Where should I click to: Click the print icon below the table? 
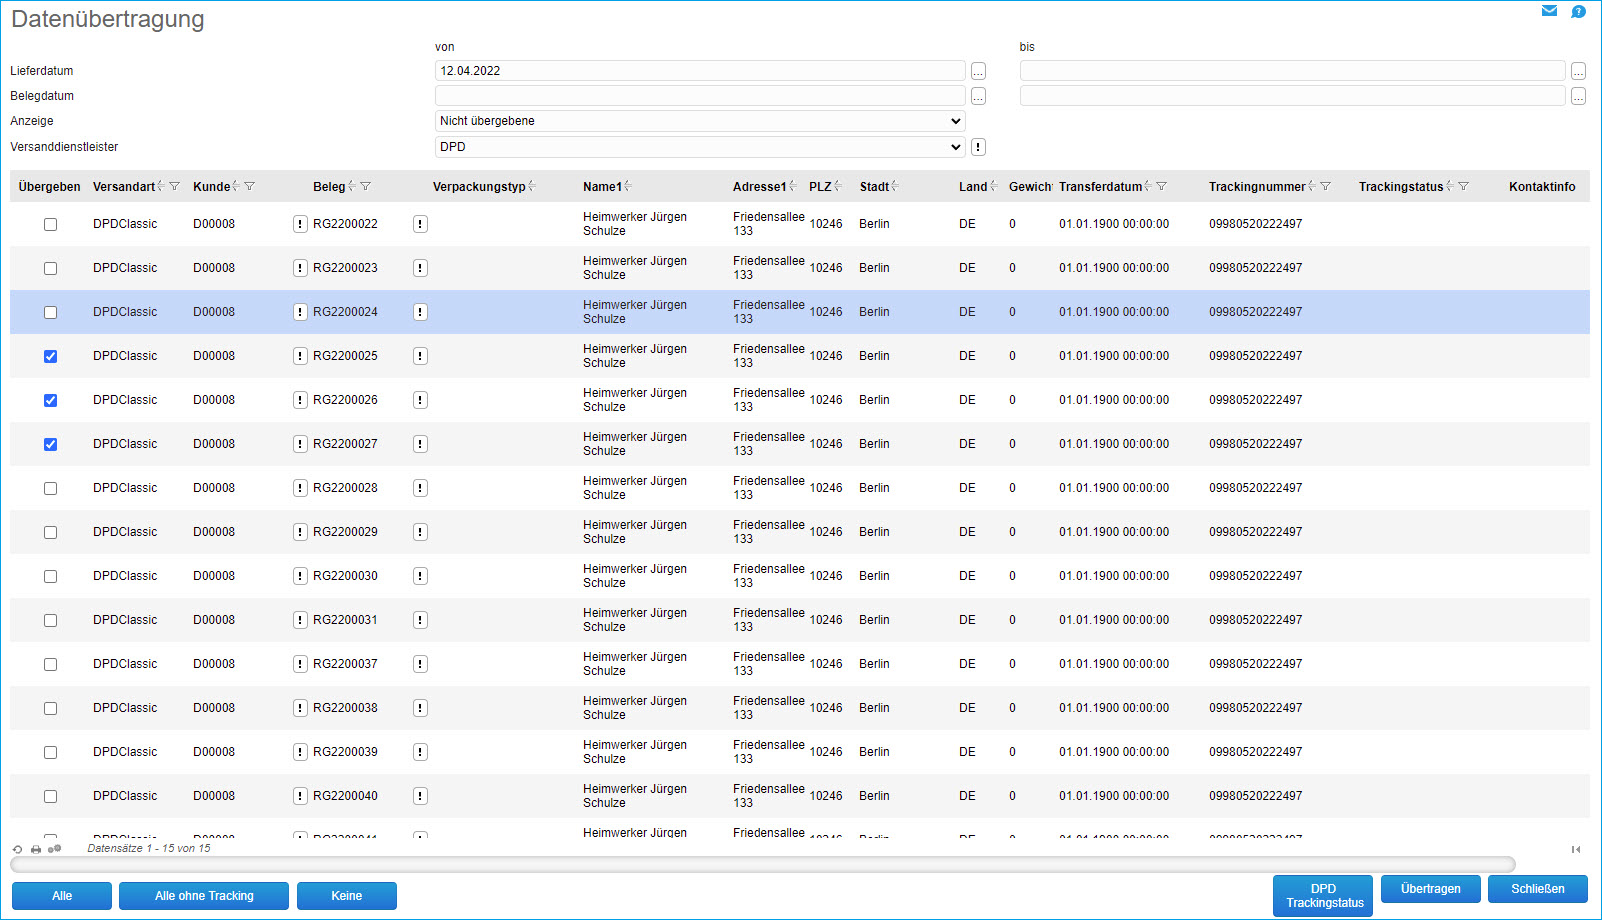[36, 849]
